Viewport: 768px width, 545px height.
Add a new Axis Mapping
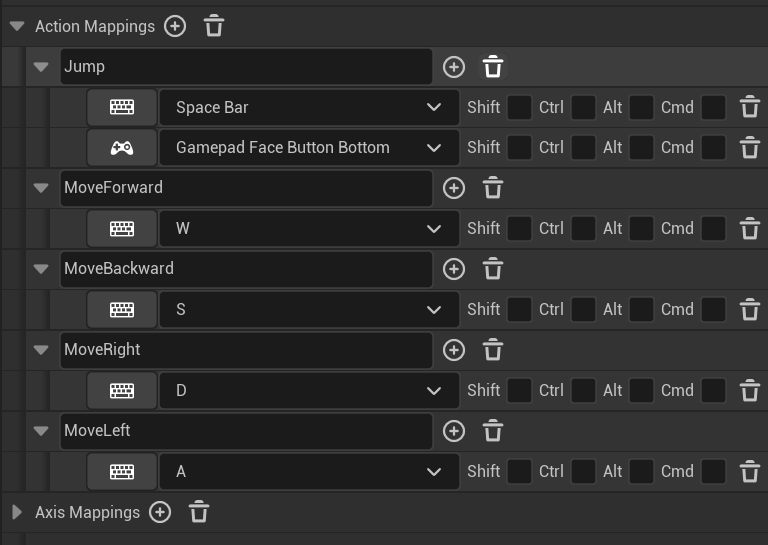coord(160,512)
